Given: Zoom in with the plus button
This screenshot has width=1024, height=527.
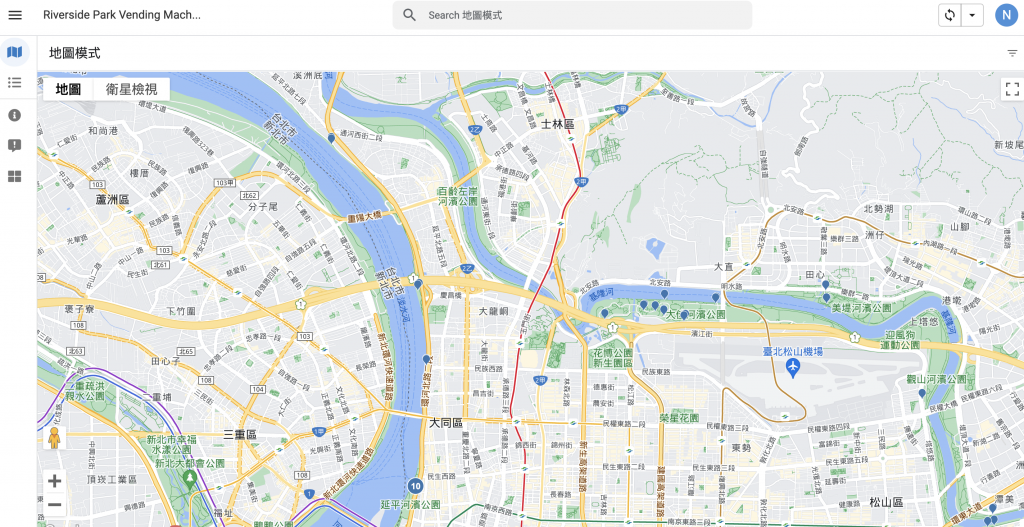Looking at the screenshot, I should 55,481.
